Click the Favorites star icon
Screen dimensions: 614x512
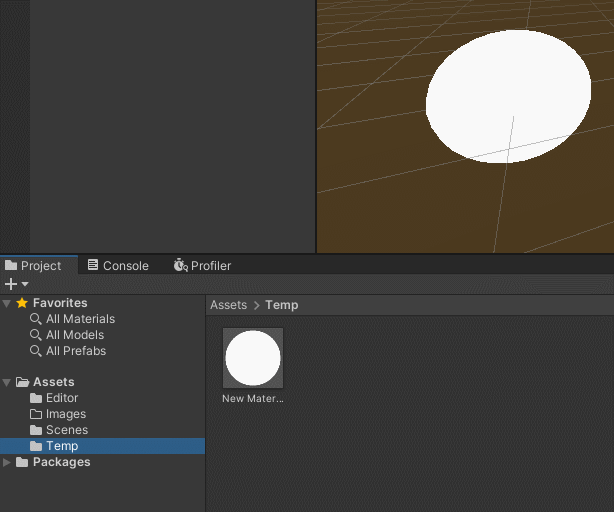click(x=22, y=303)
